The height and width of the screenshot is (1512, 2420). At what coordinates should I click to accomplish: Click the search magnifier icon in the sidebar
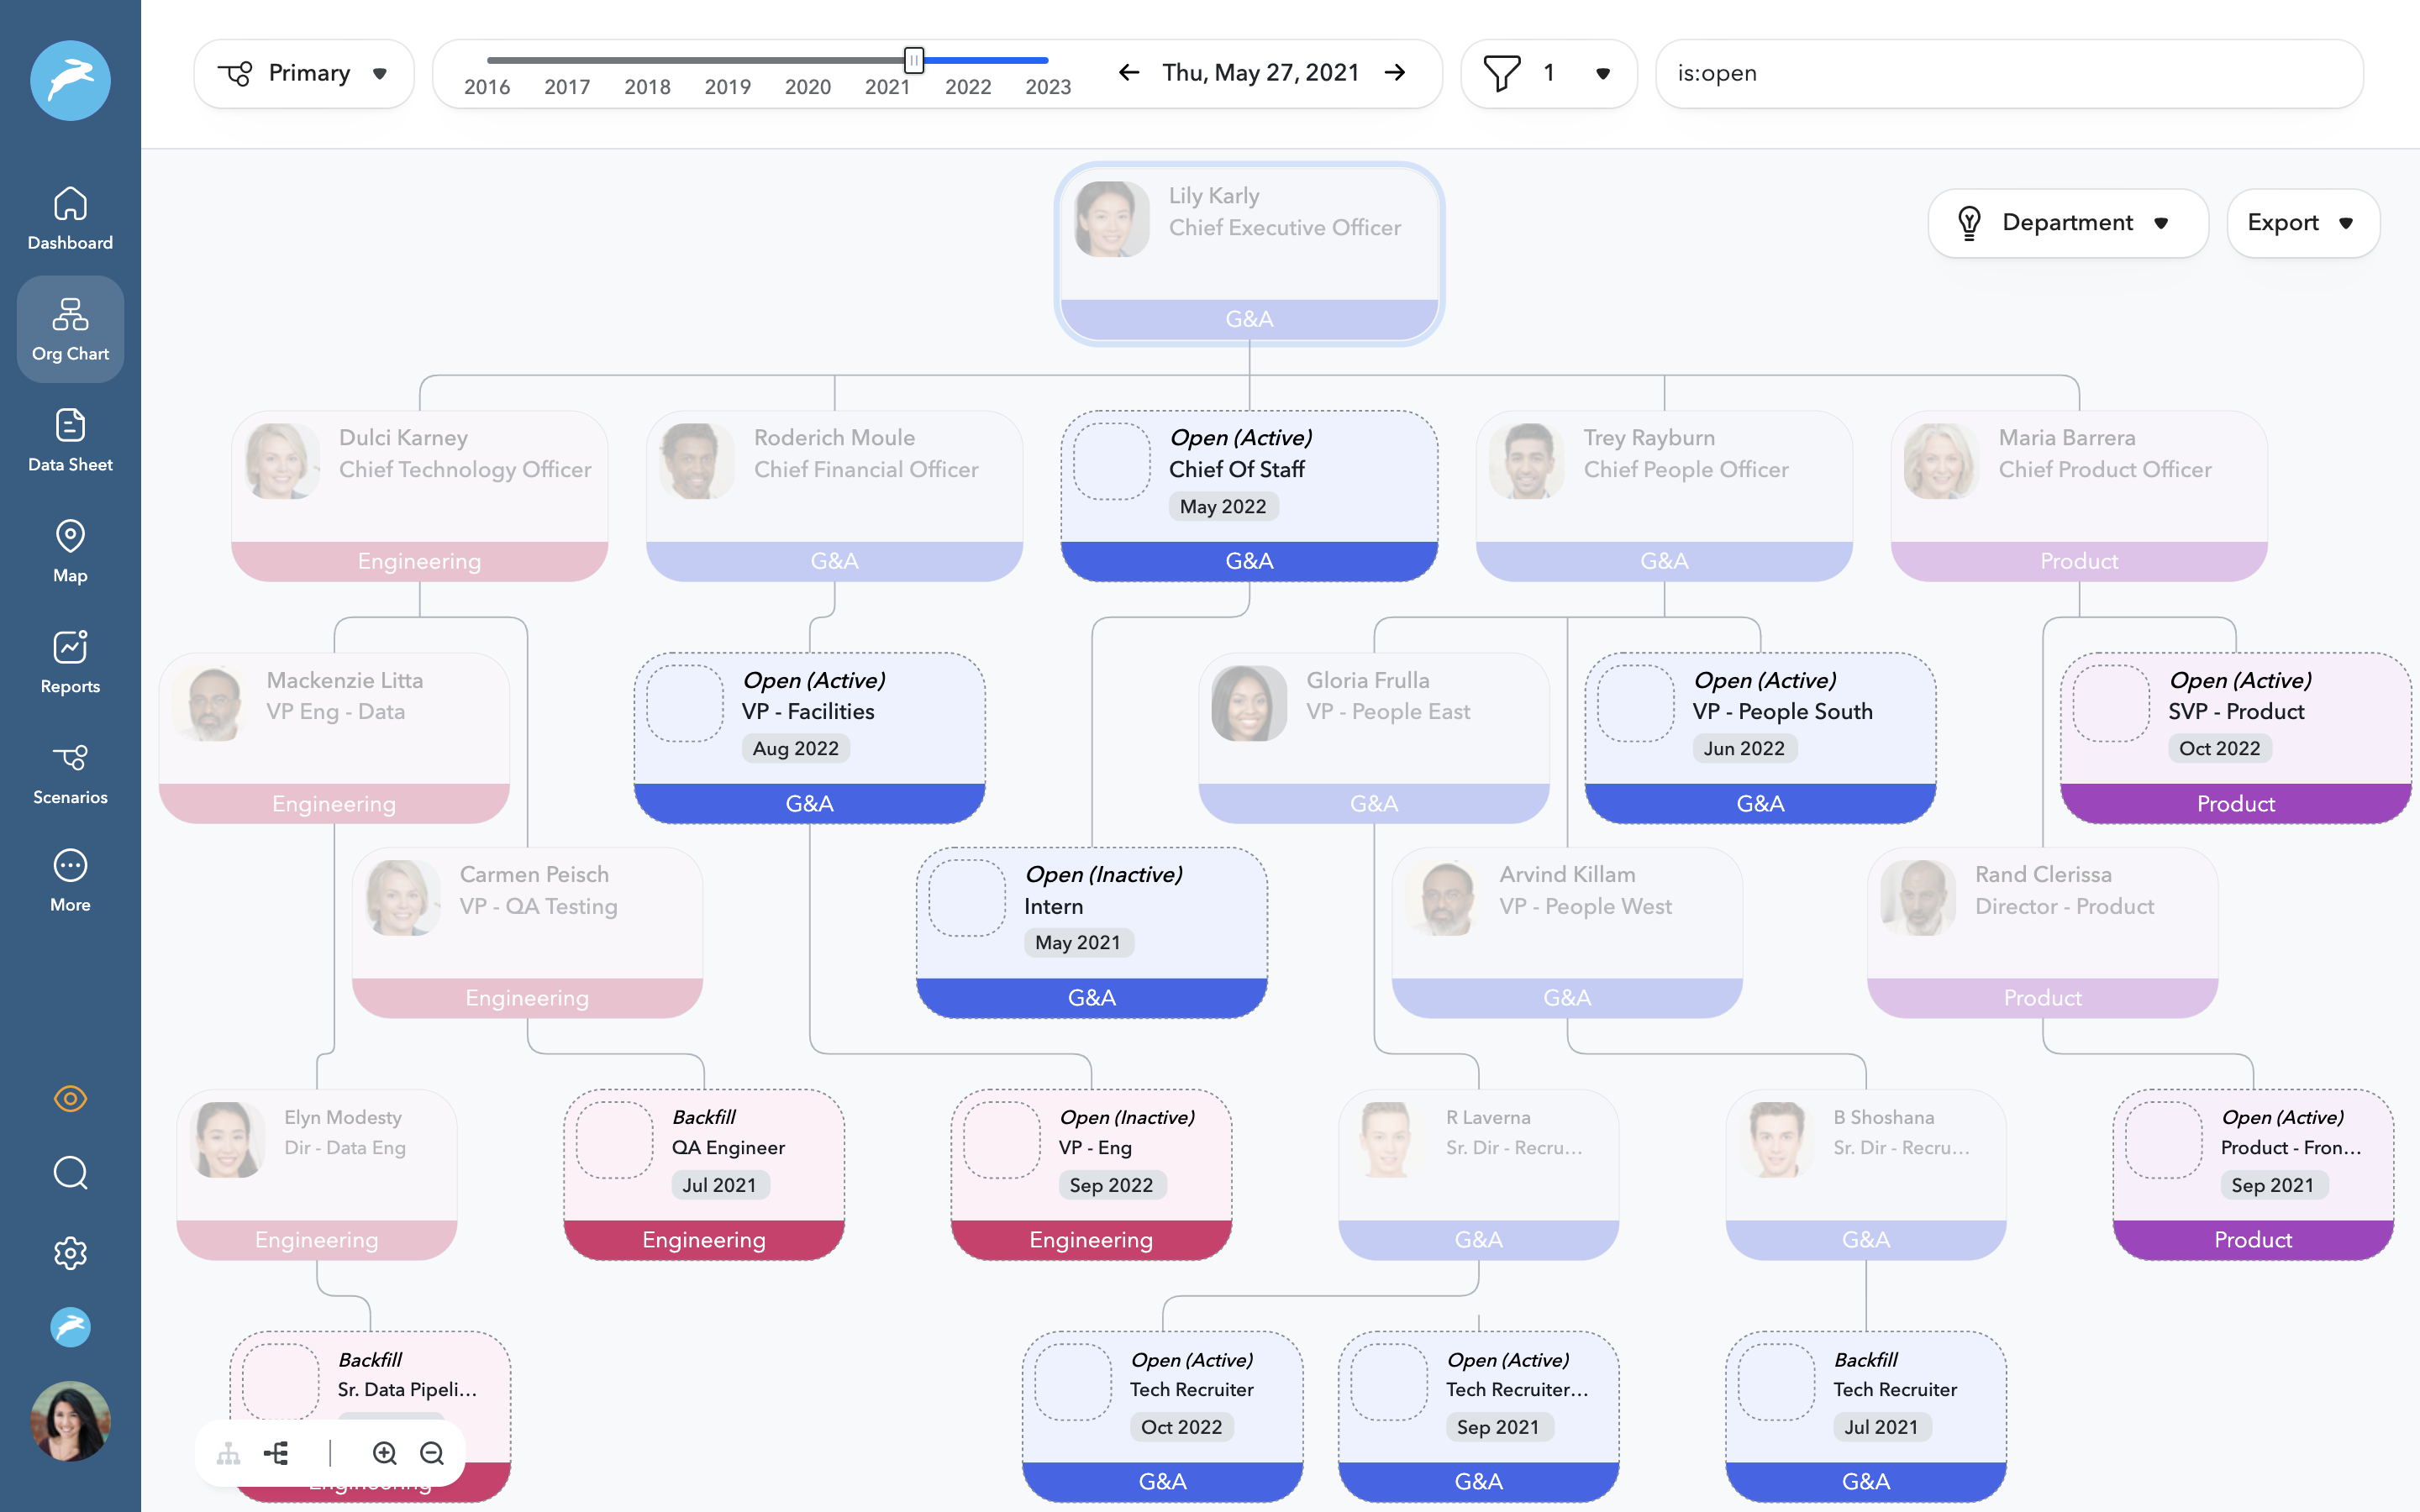click(x=70, y=1172)
